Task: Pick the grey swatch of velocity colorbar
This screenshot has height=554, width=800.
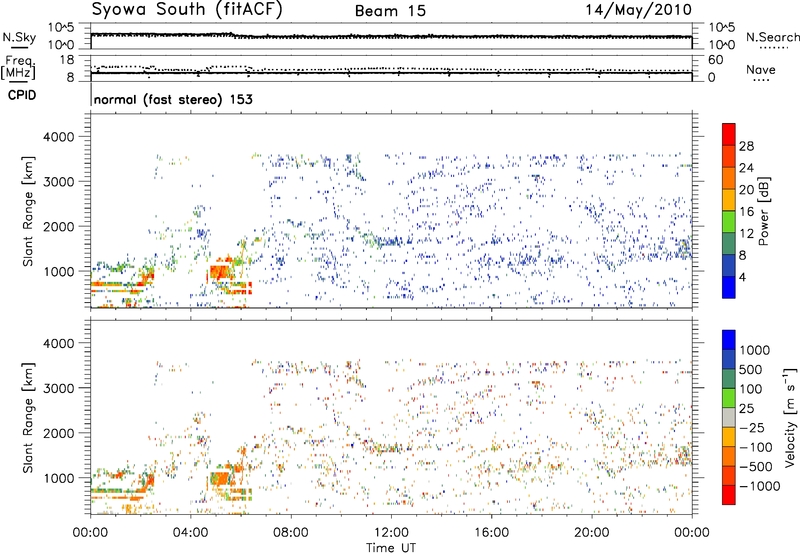Action: 729,417
